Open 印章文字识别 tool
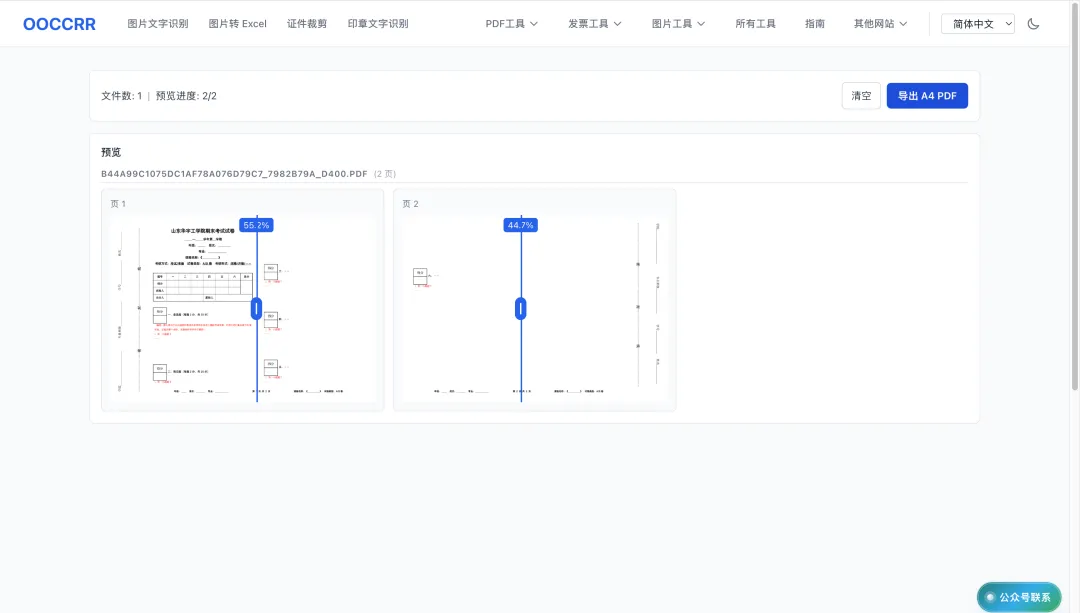1080x613 pixels. click(x=378, y=24)
